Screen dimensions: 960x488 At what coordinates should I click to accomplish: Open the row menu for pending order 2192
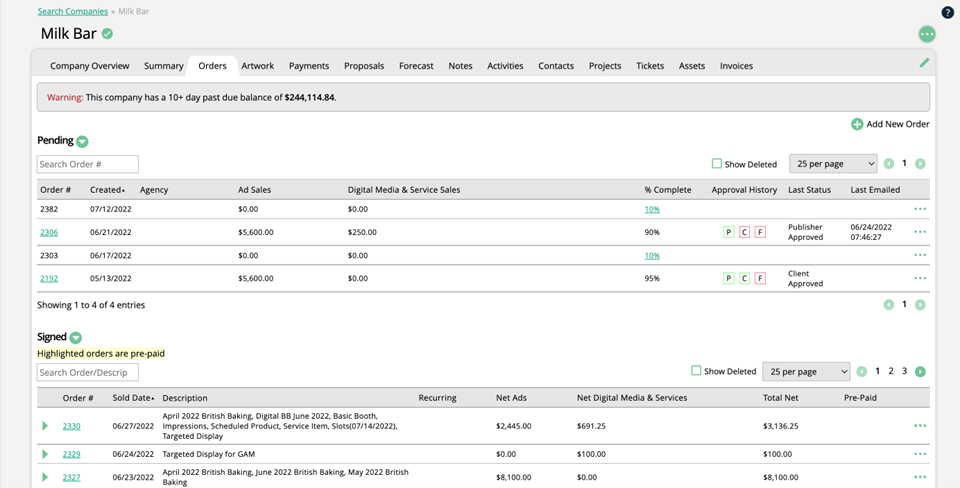920,279
